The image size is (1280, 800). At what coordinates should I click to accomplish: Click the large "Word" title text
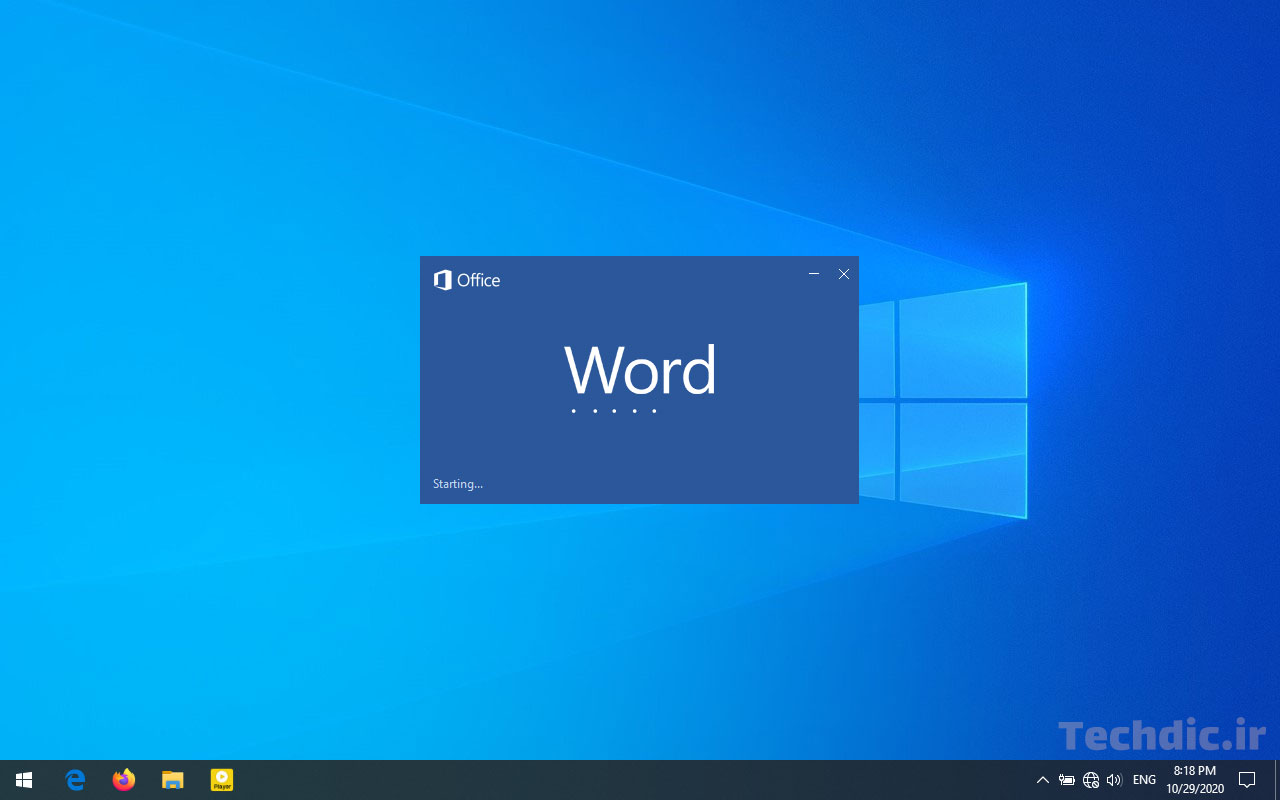tap(640, 370)
